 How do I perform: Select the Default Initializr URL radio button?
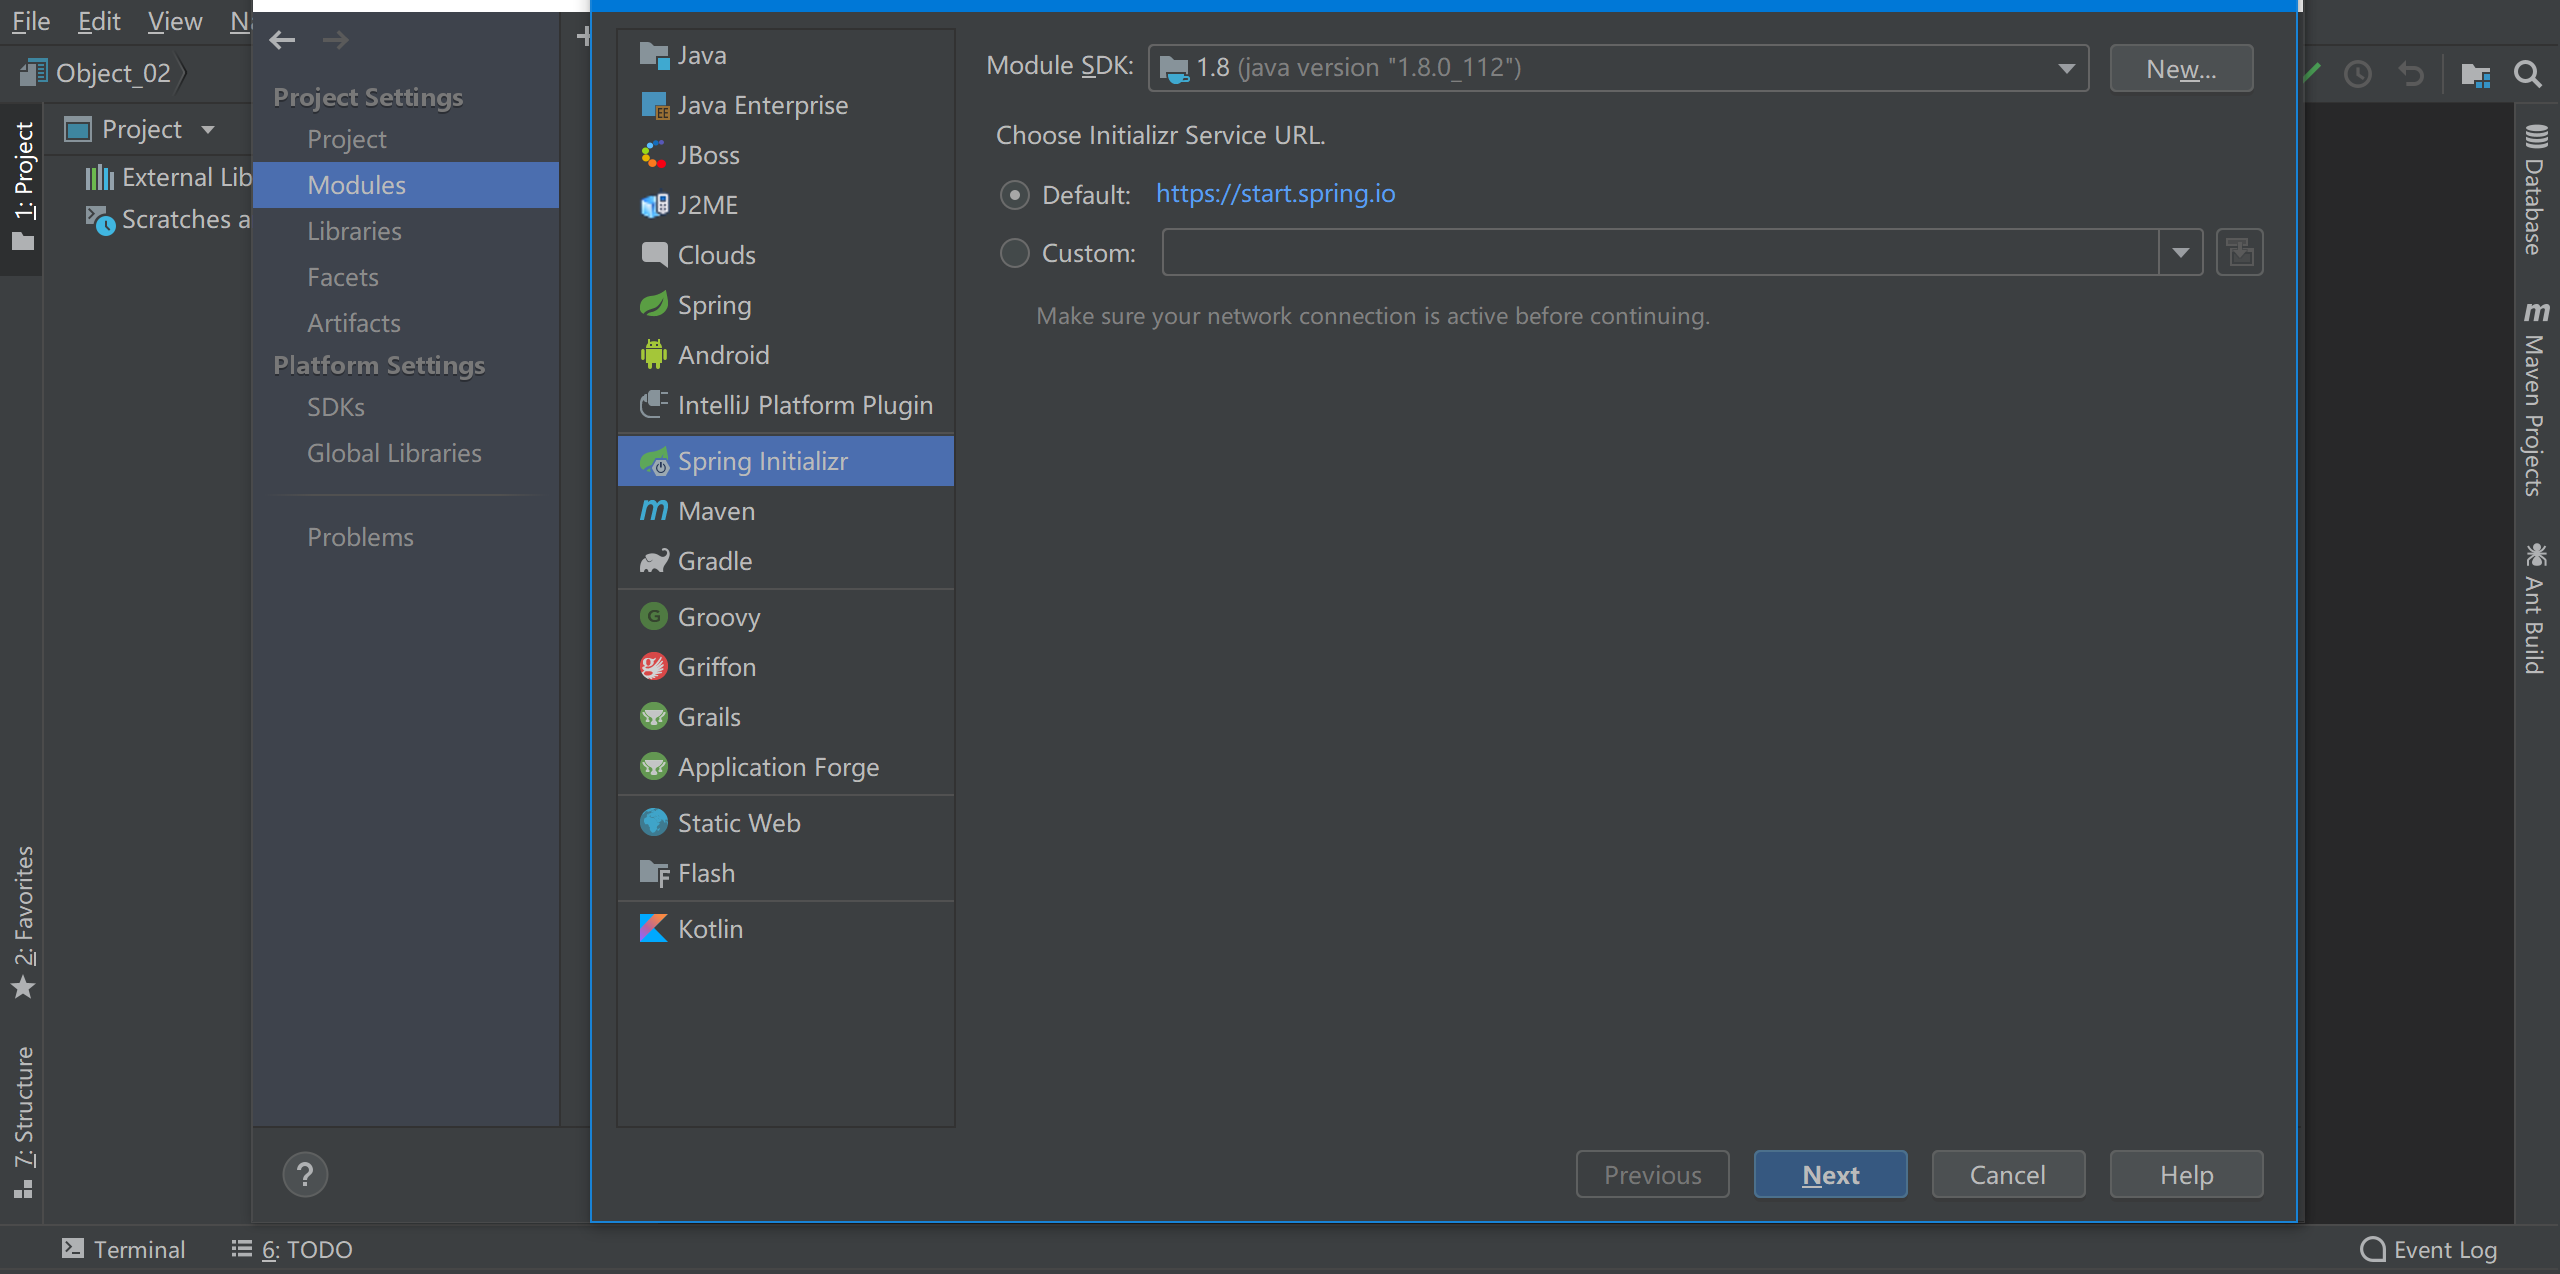click(x=1014, y=195)
